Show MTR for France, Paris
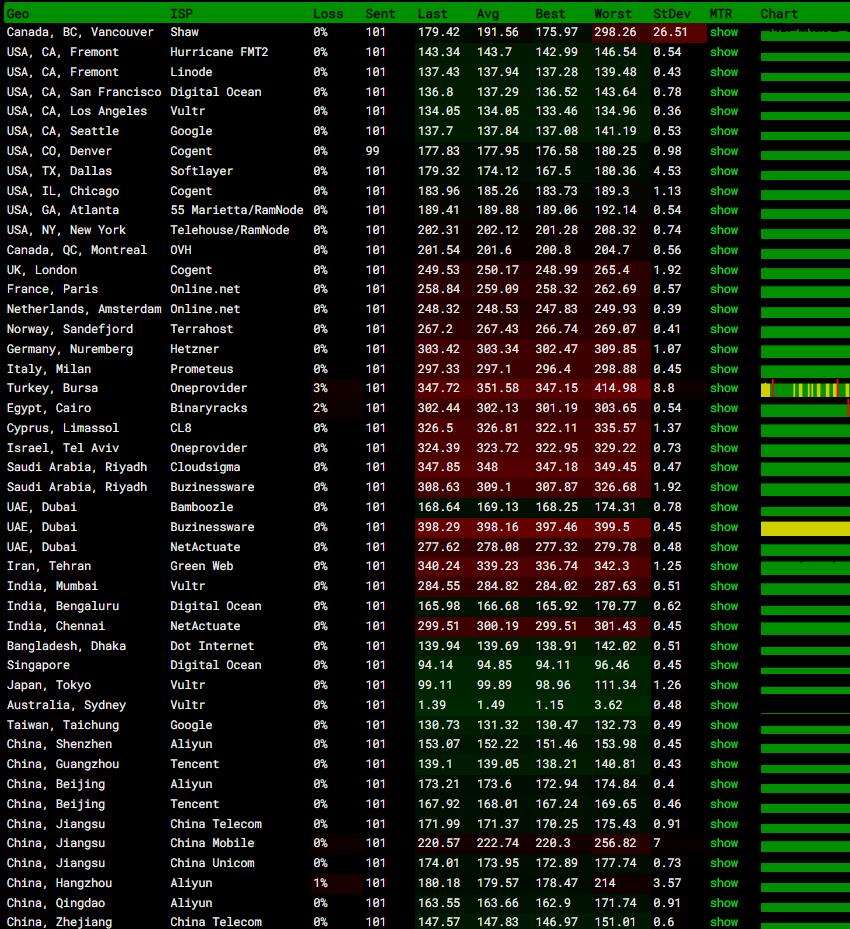 click(724, 289)
